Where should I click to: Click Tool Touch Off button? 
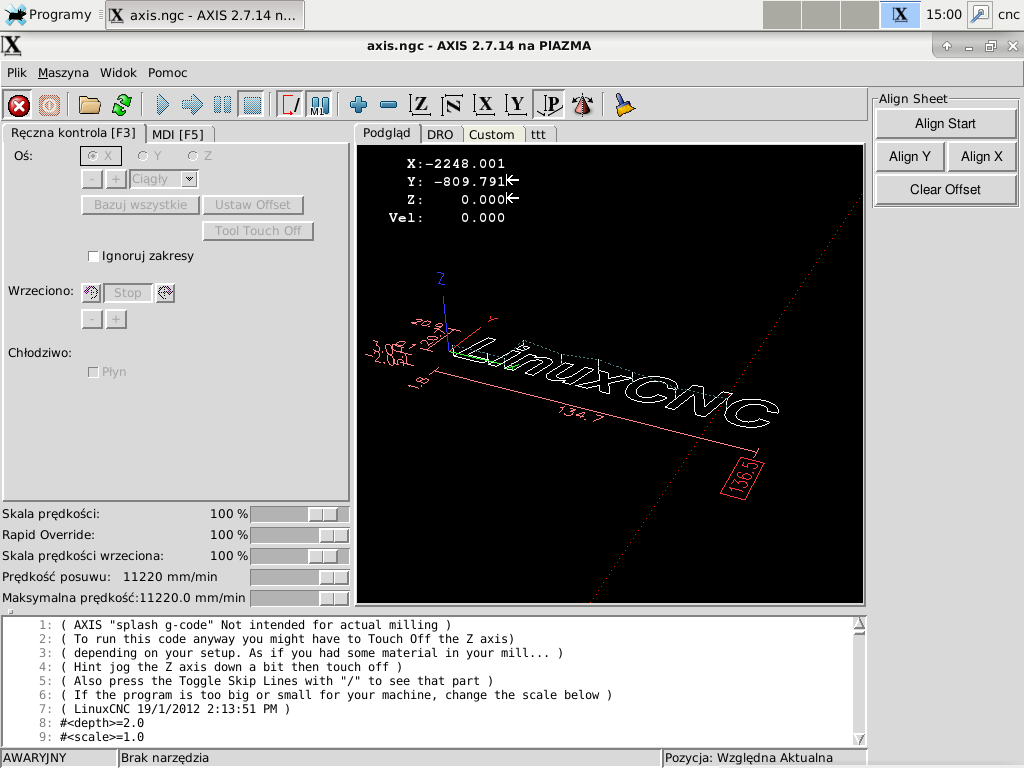tap(258, 231)
